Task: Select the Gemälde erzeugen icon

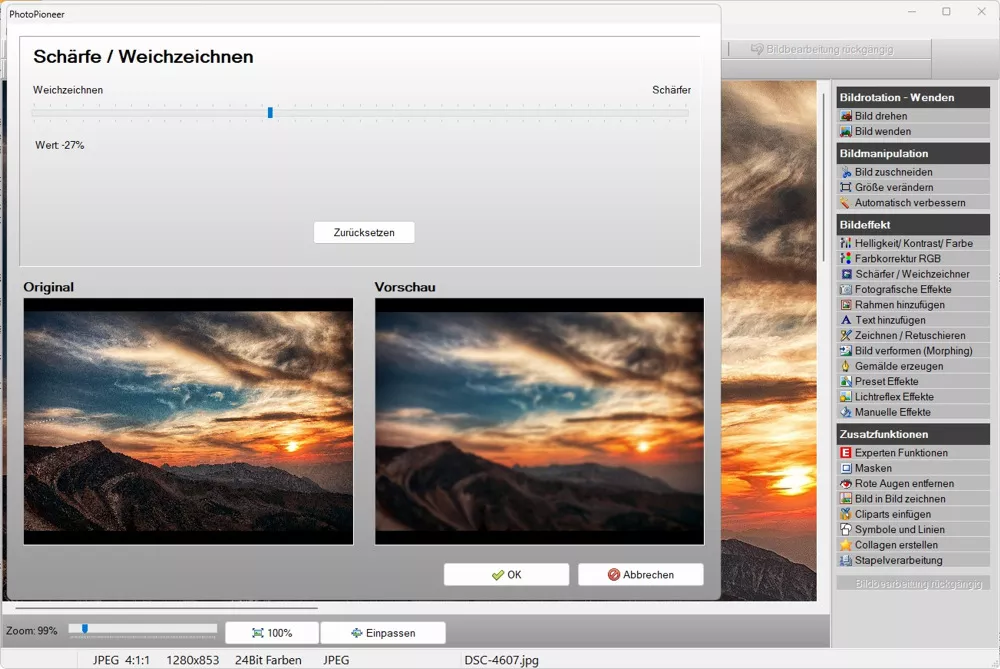Action: pyautogui.click(x=846, y=367)
